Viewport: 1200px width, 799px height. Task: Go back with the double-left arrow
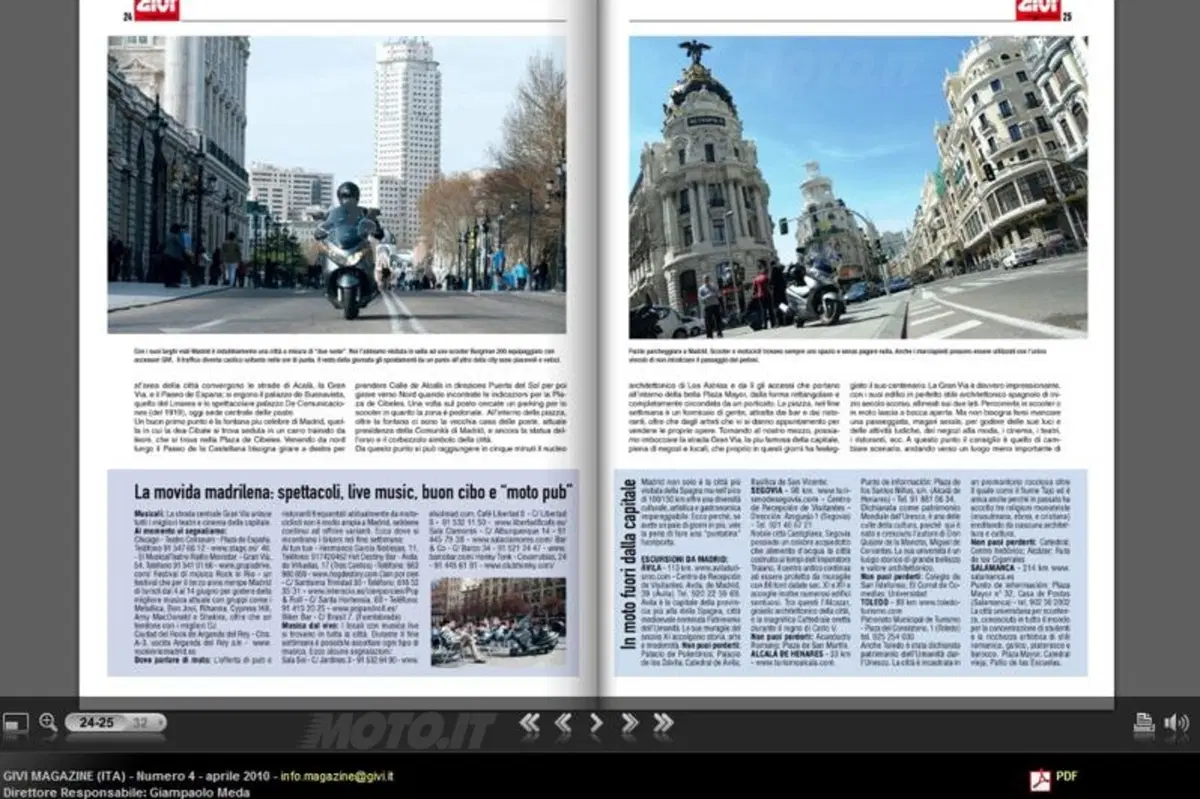point(563,722)
